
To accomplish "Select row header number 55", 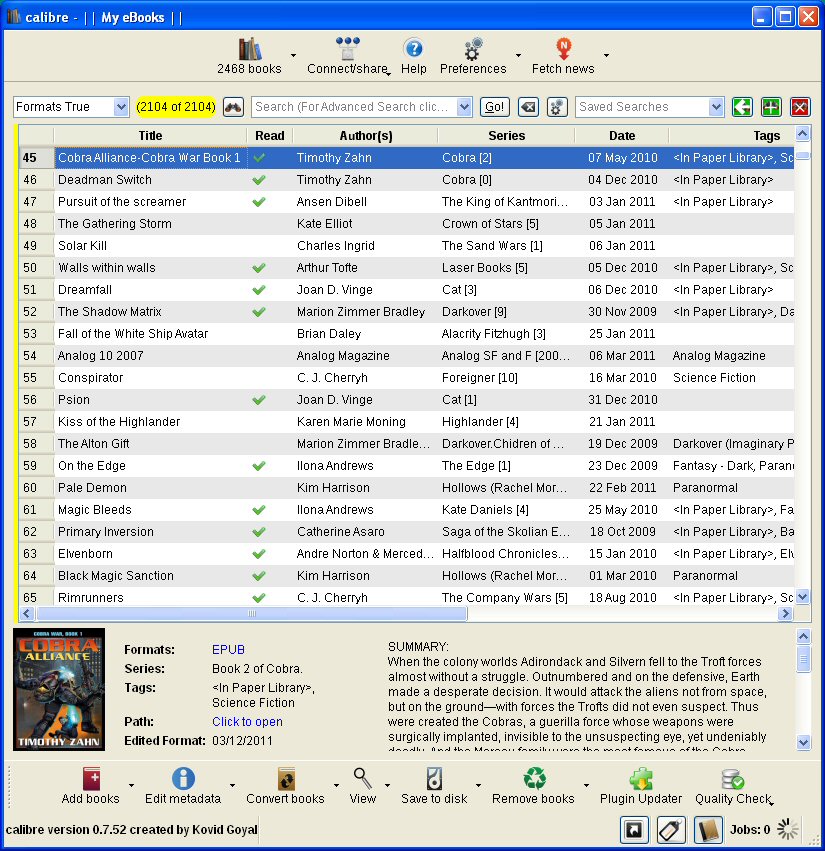I will point(36,378).
